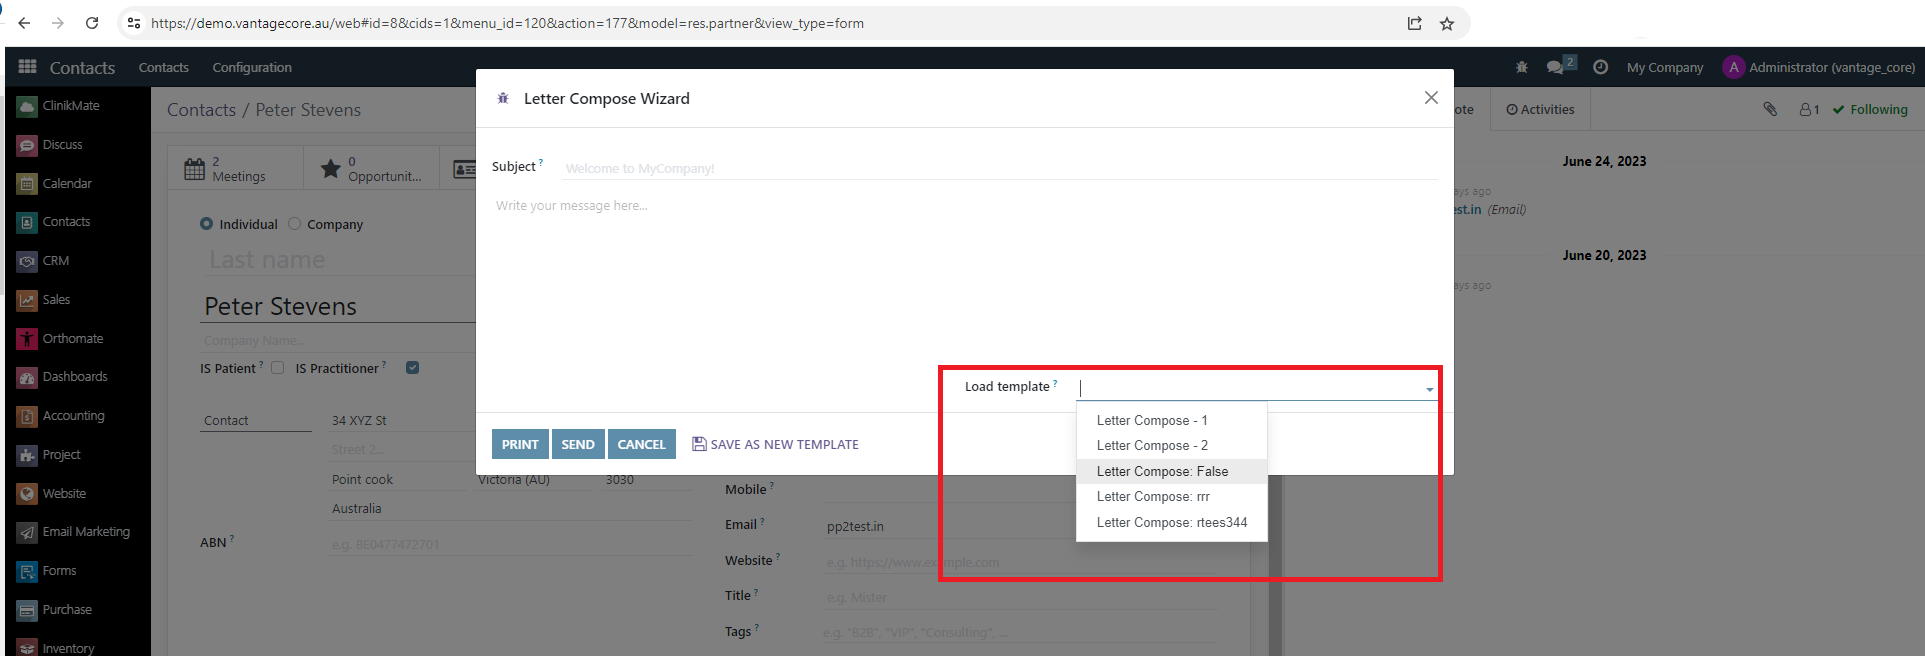
Task: Select 'Letter Compose: rtees344' from list
Action: 1171,522
